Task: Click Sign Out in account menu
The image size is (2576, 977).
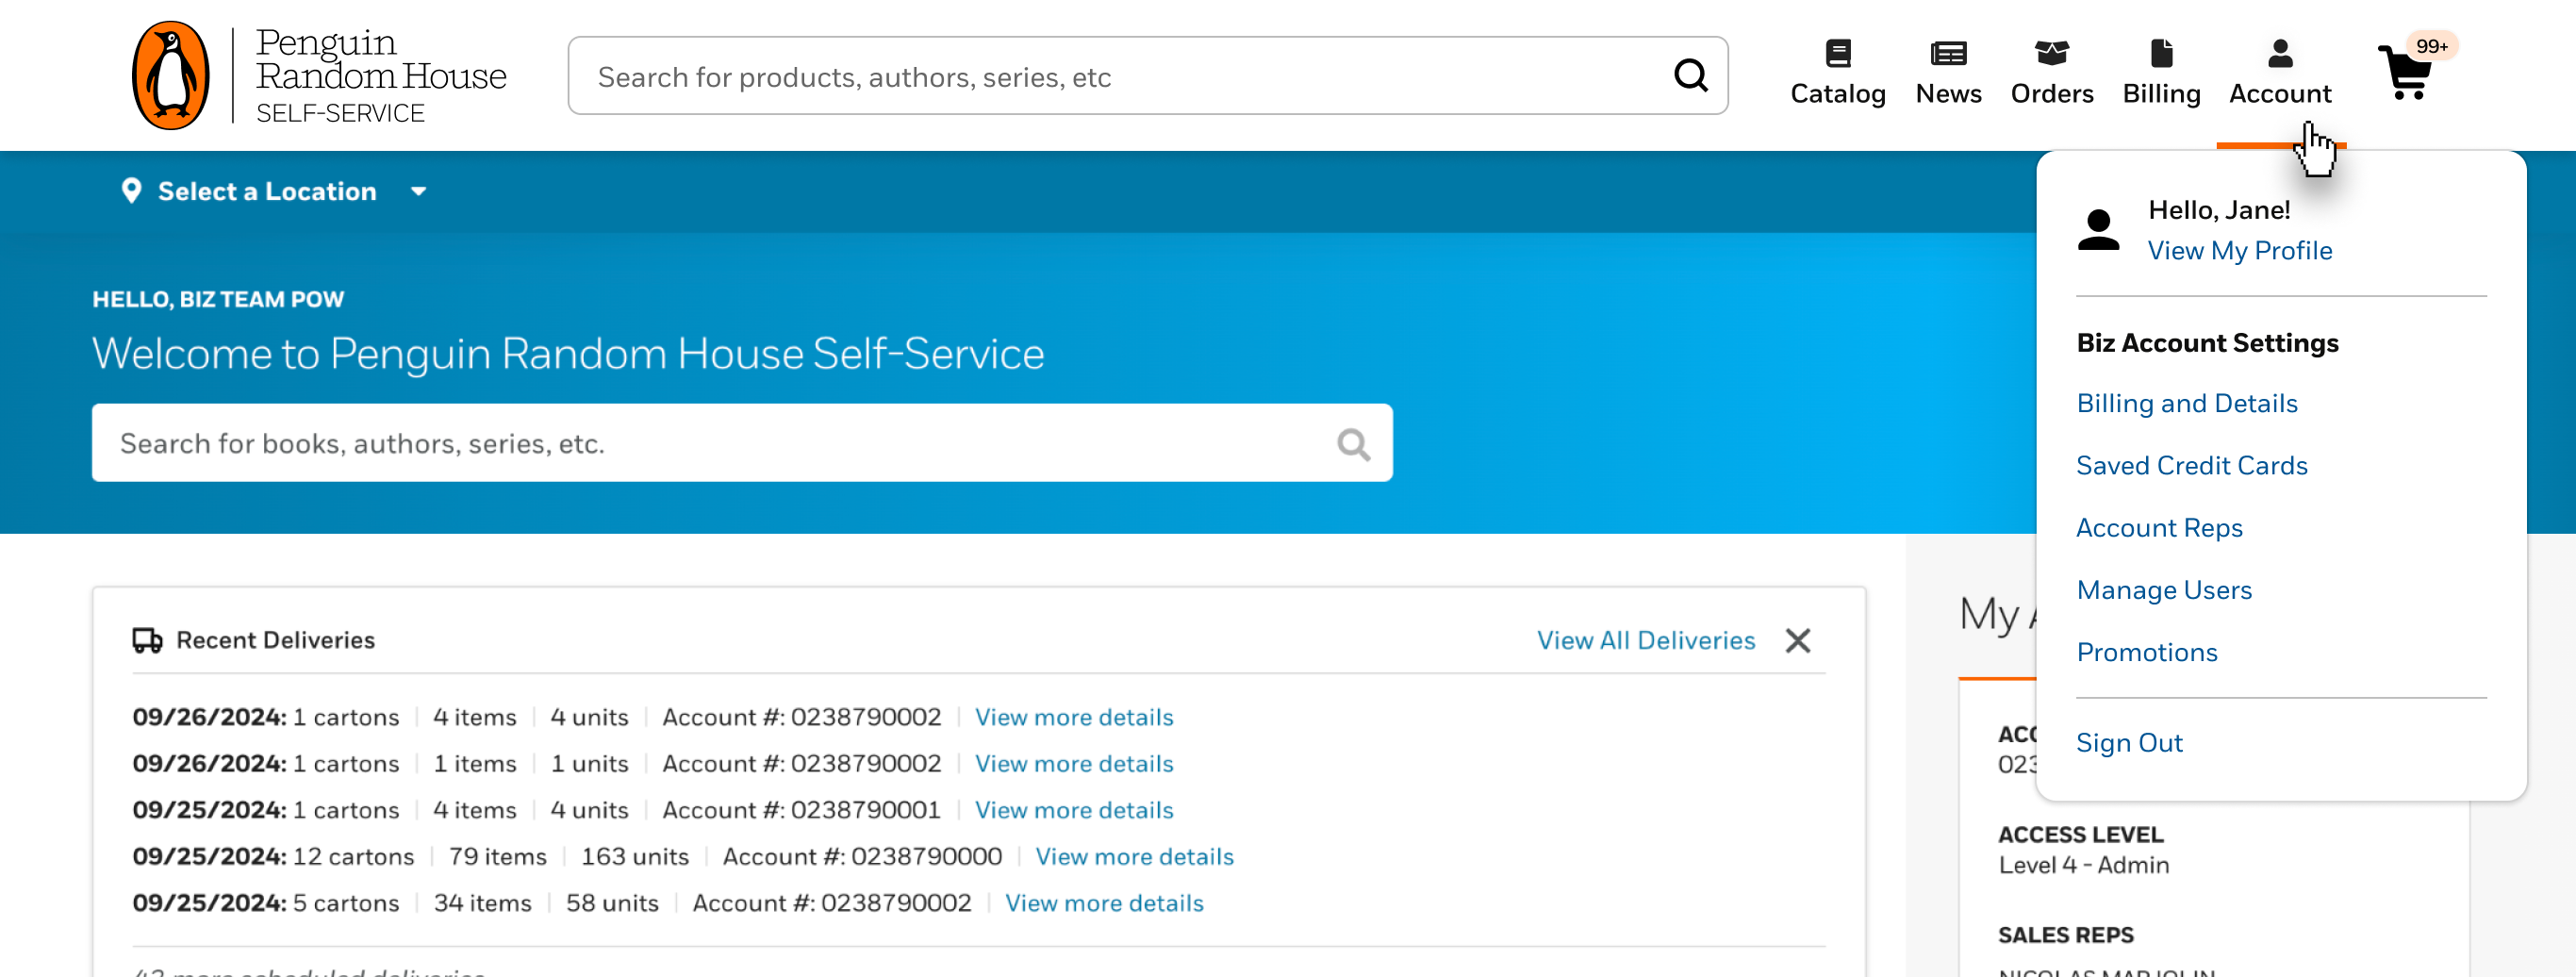Action: (2129, 743)
